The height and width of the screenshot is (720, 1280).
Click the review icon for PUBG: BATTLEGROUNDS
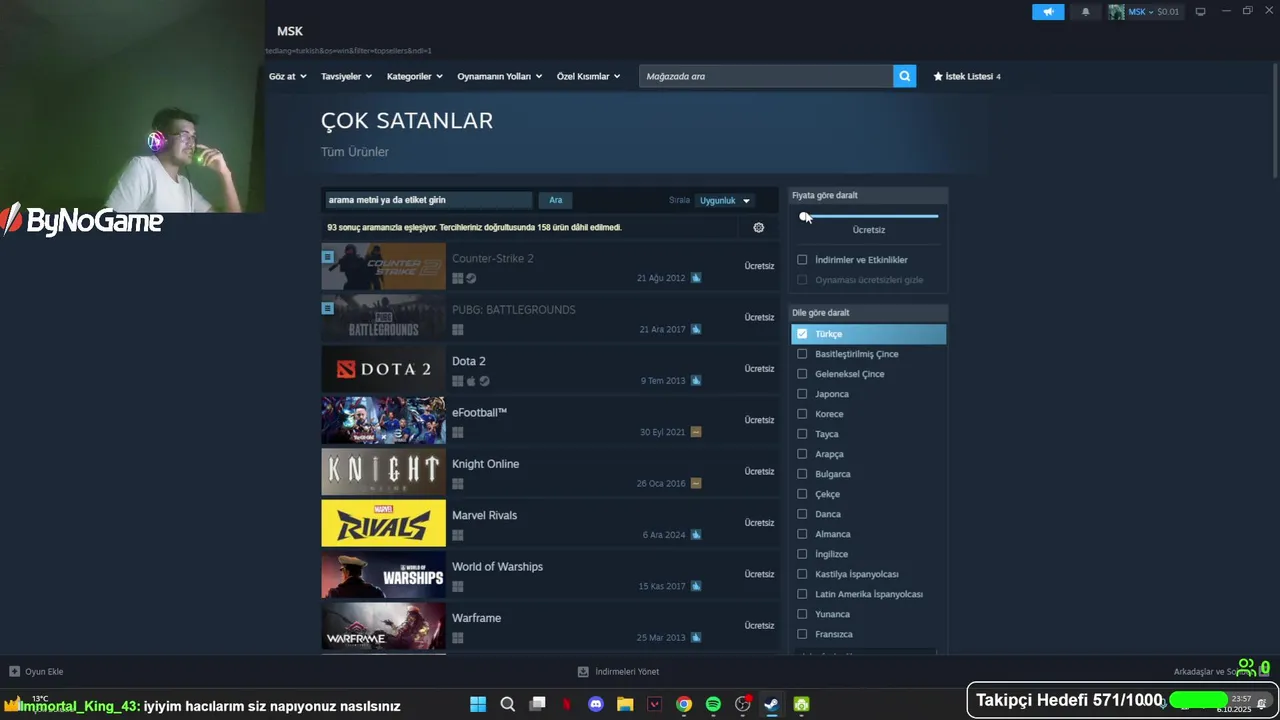[696, 329]
